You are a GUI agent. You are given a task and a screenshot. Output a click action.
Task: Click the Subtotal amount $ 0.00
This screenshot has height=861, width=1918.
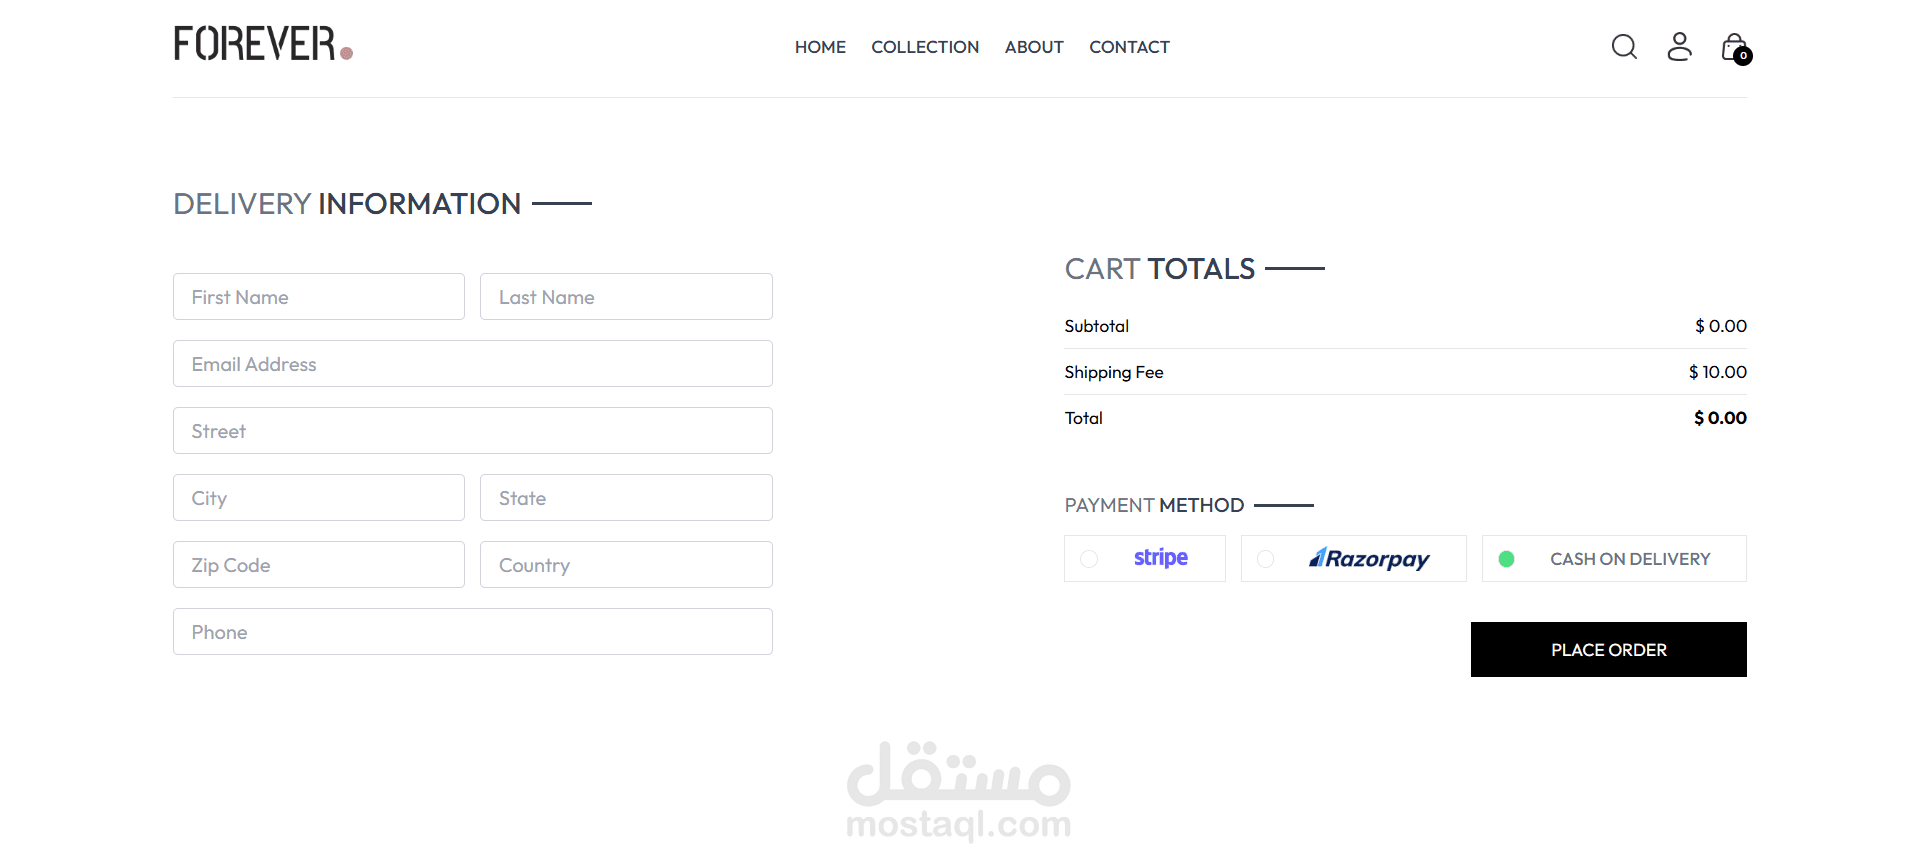pyautogui.click(x=1720, y=326)
